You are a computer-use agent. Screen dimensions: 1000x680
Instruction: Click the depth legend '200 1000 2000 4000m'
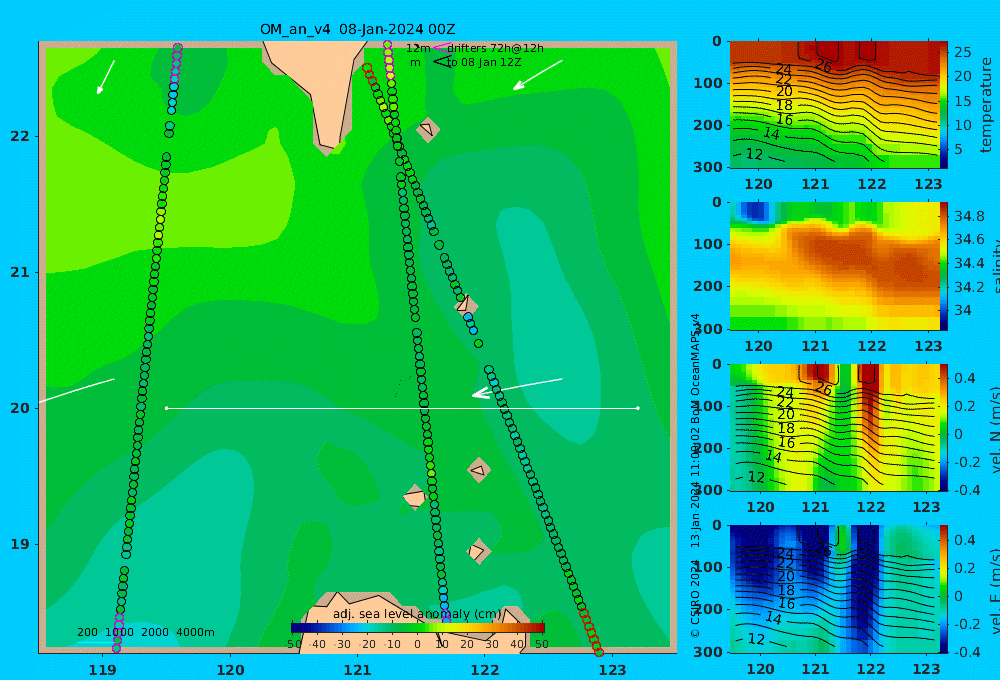click(145, 632)
